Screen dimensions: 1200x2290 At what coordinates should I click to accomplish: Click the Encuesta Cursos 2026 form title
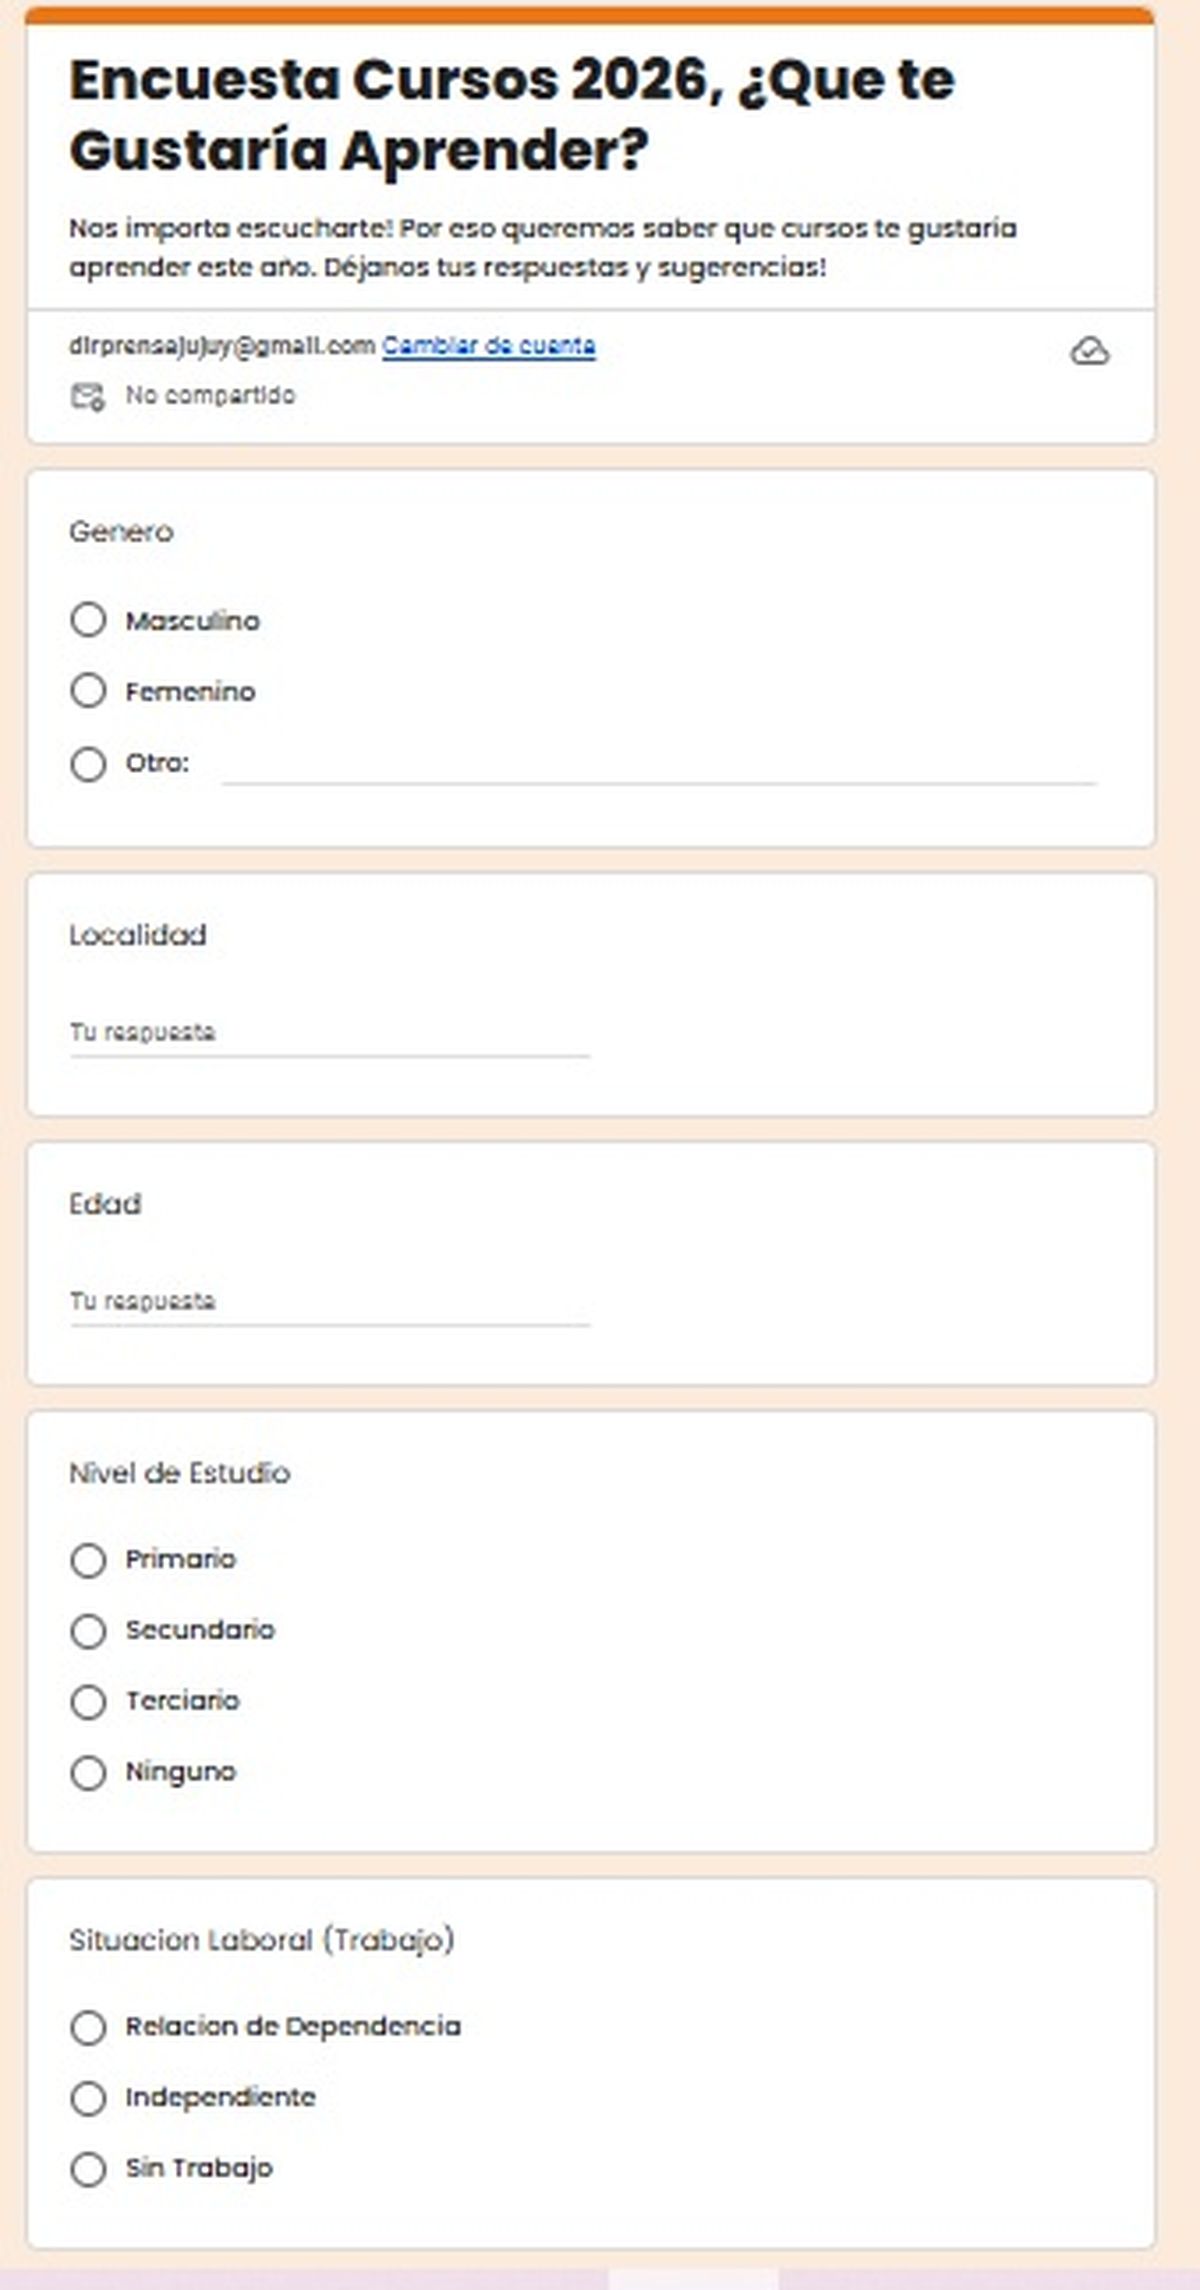point(511,115)
